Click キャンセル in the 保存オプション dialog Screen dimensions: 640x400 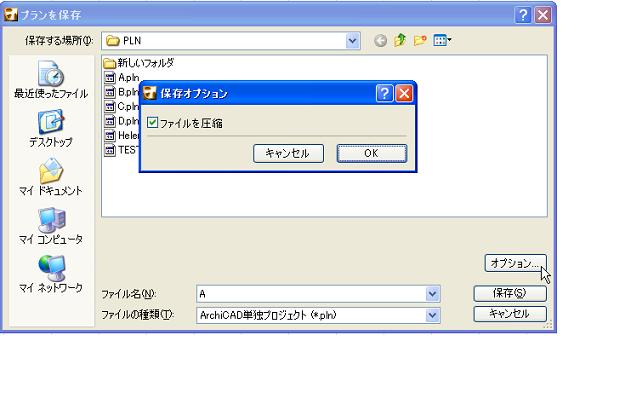click(x=288, y=153)
